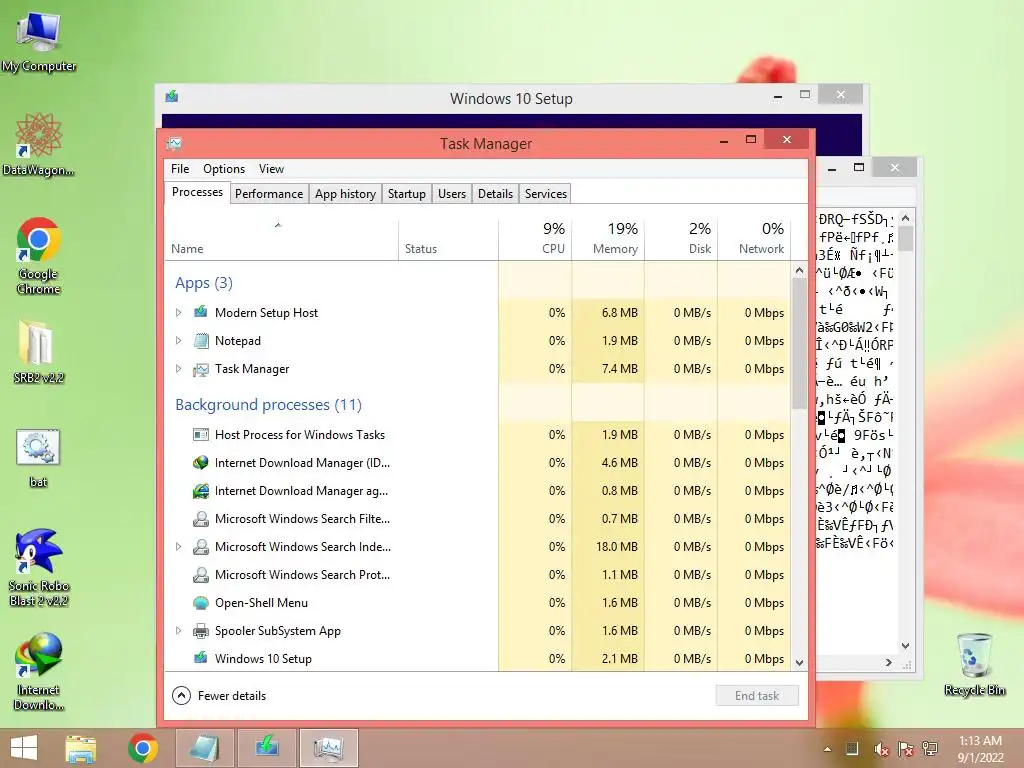Click the Internet Download Manager (ID... icon

coord(200,462)
